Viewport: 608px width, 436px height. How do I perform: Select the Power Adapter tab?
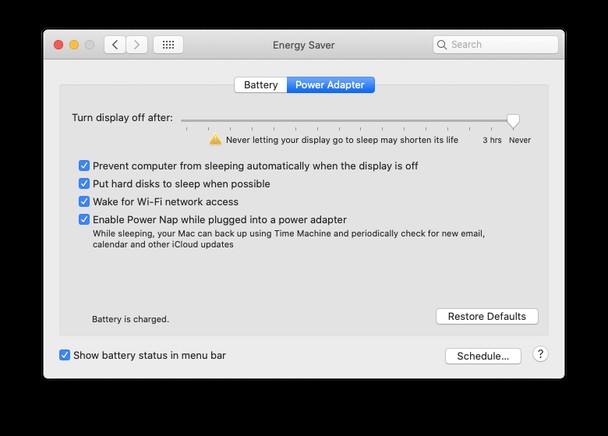[x=330, y=85]
